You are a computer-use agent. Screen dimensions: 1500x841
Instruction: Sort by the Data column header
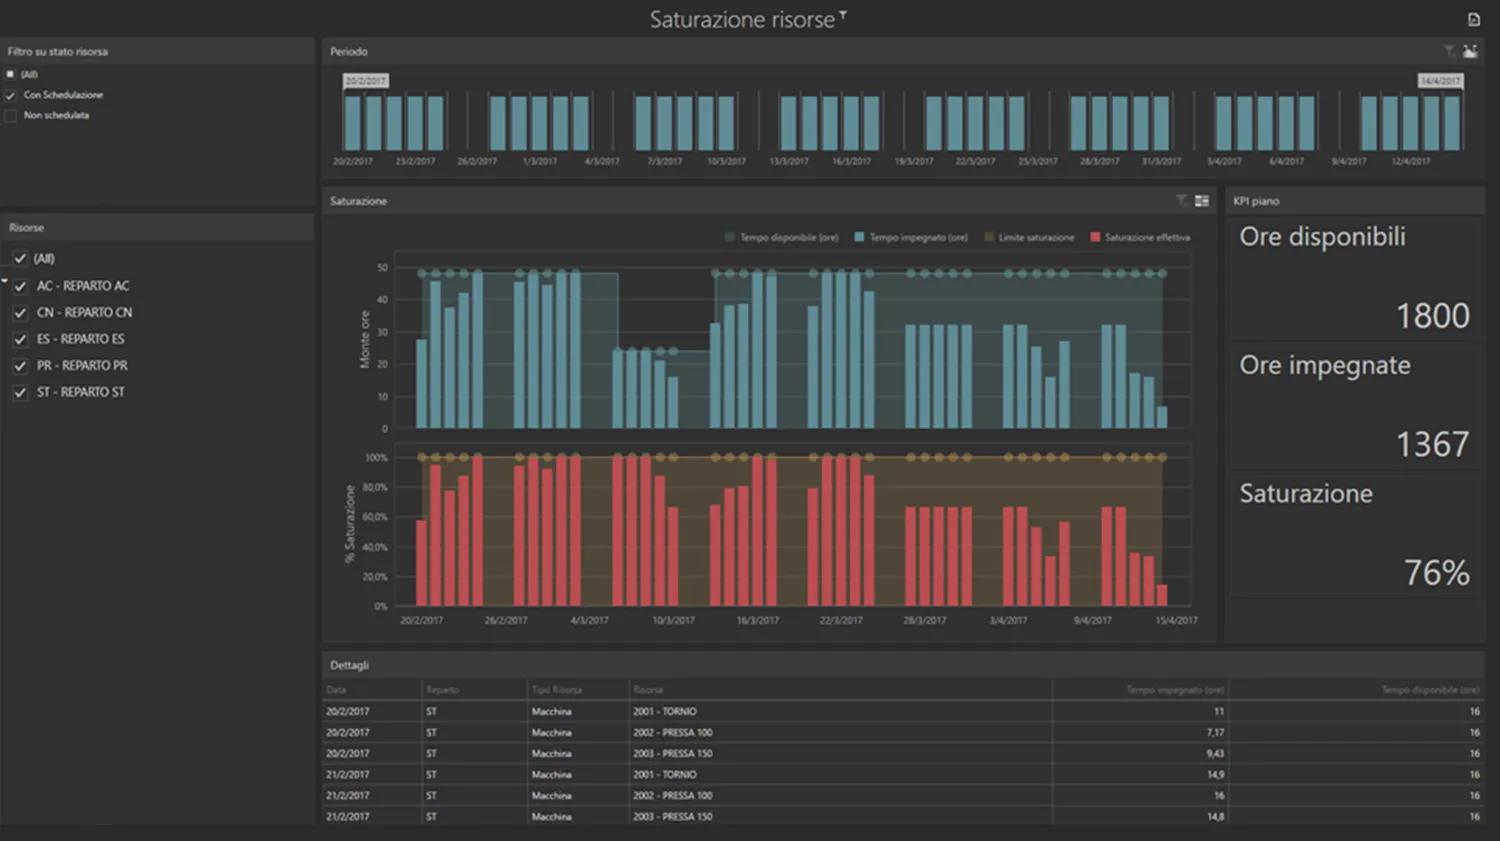372,690
